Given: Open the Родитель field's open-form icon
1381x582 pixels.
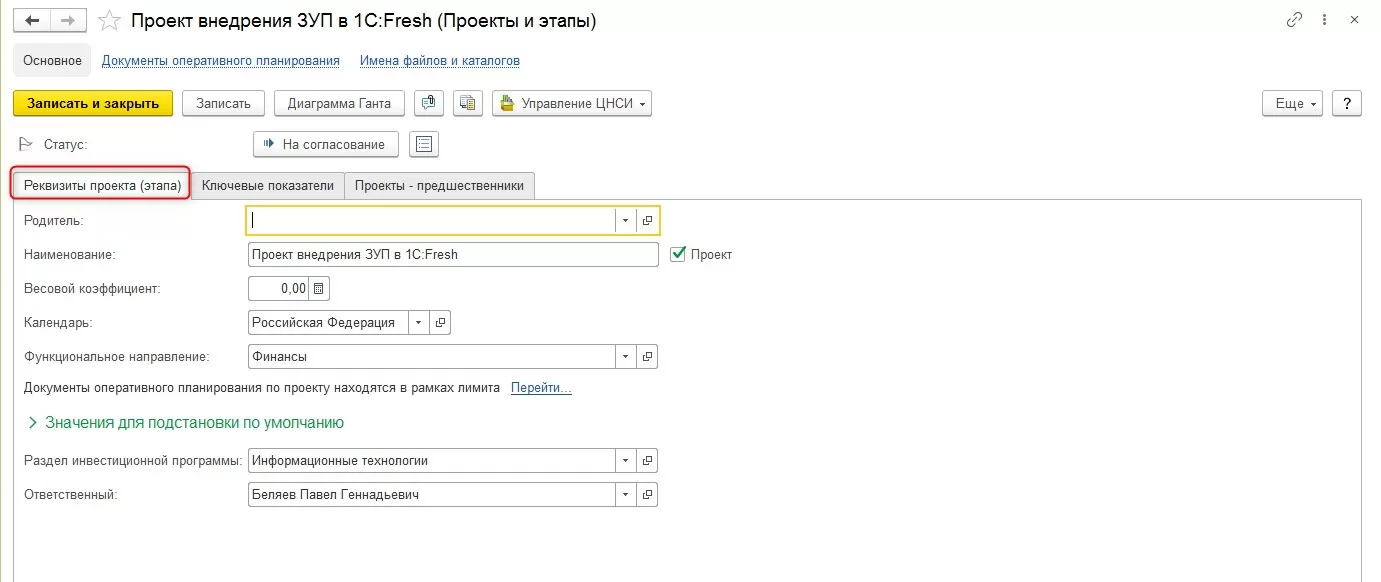Looking at the screenshot, I should pyautogui.click(x=647, y=220).
